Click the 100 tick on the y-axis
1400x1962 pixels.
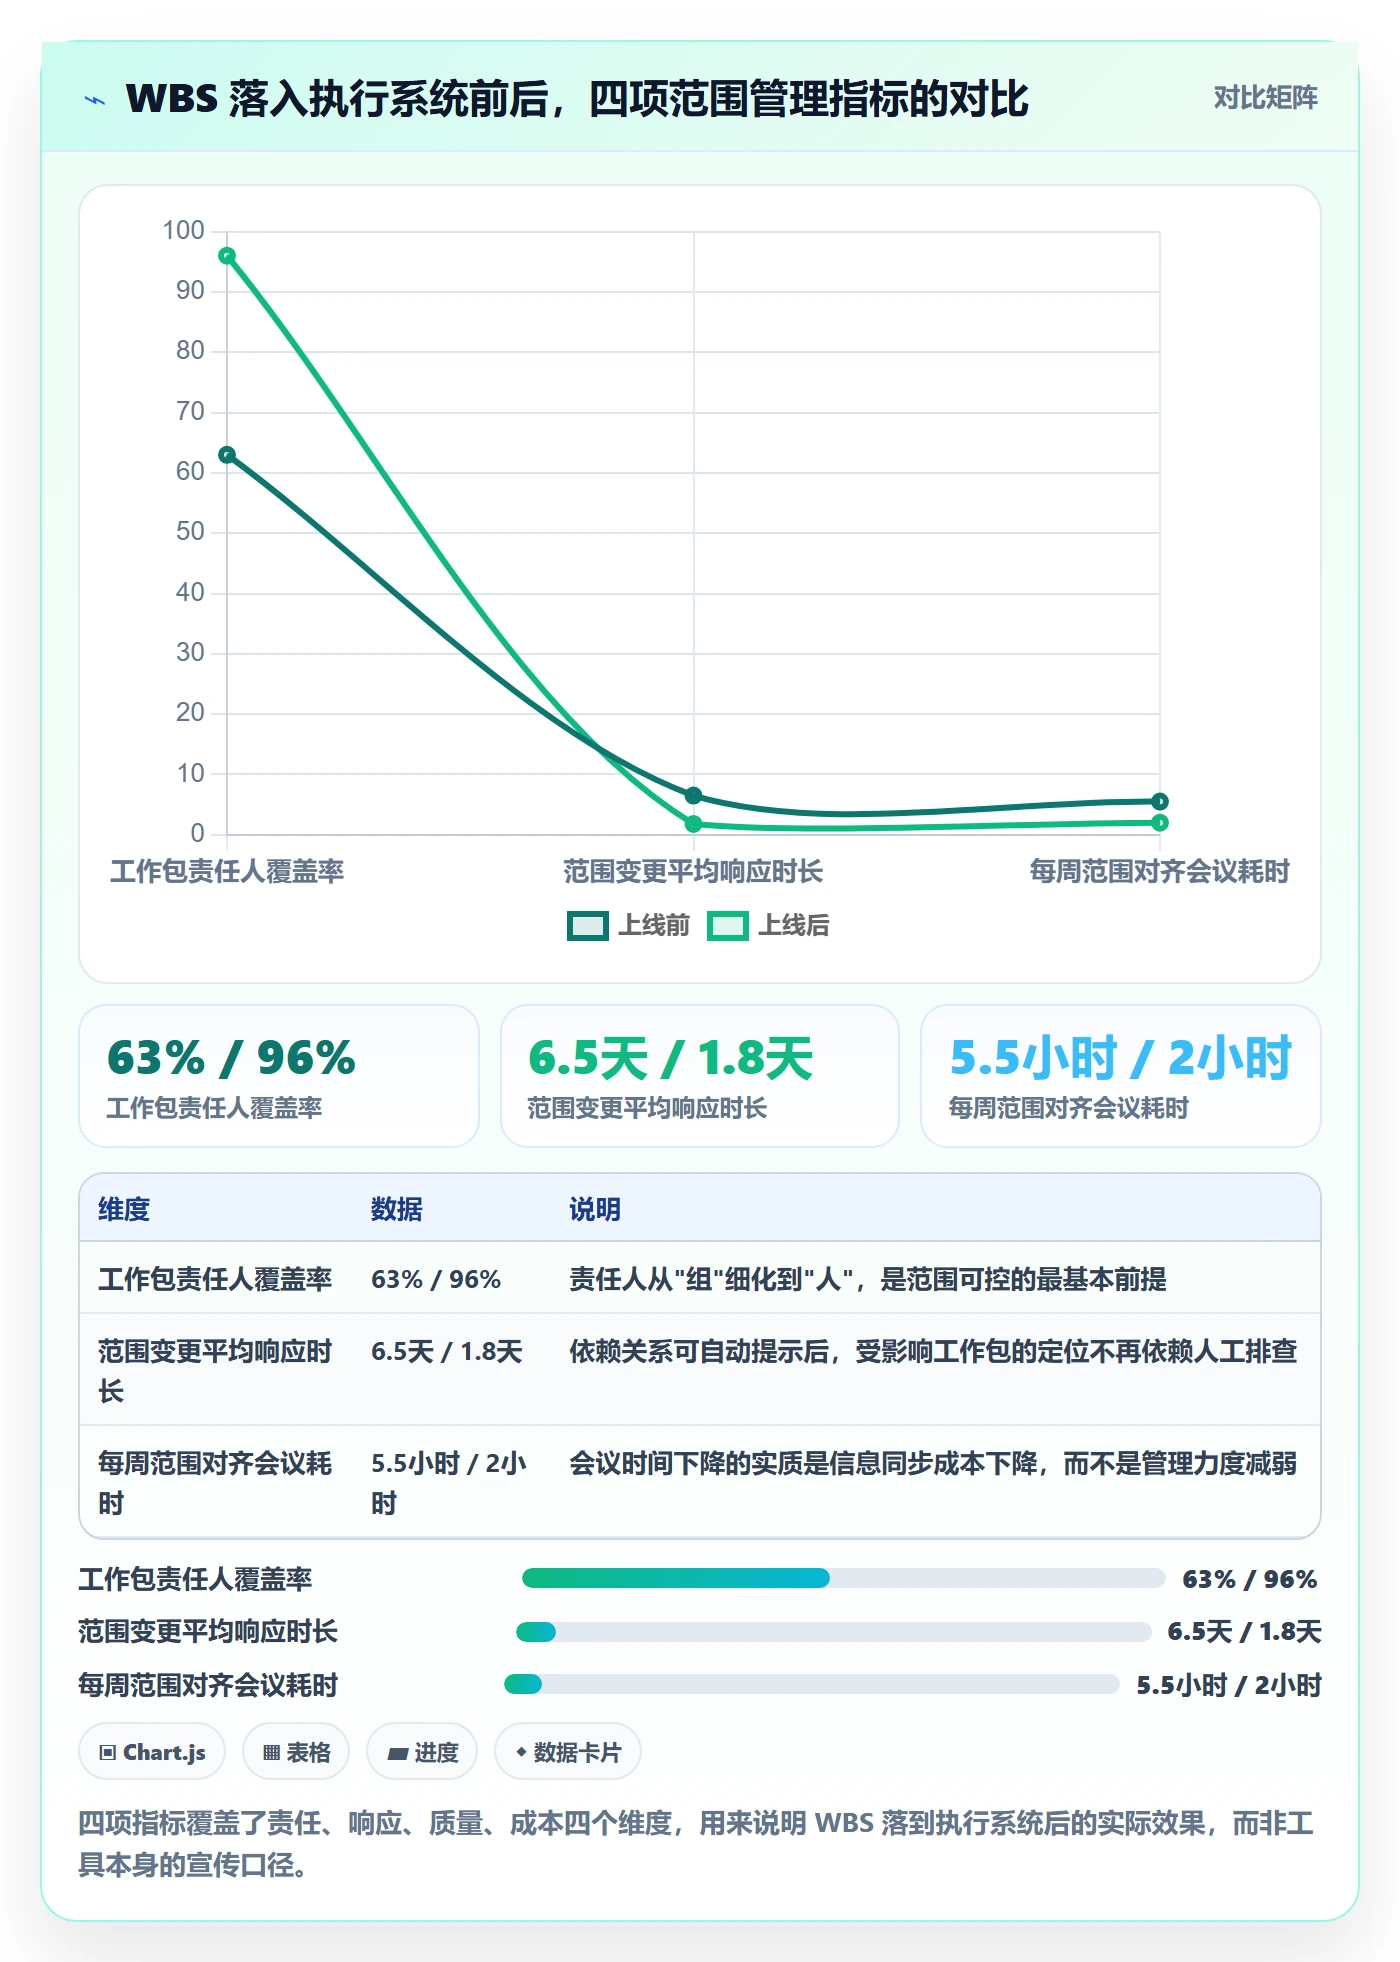pos(184,231)
